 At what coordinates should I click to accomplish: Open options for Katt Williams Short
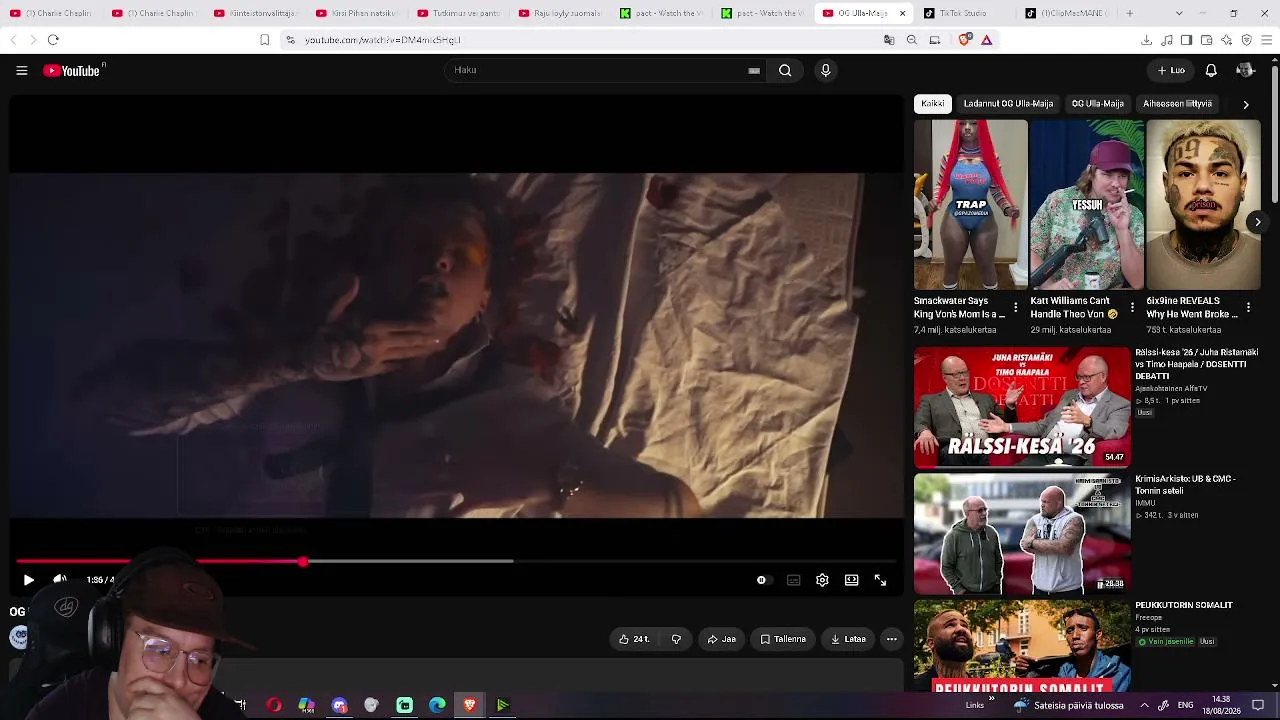(x=1132, y=308)
